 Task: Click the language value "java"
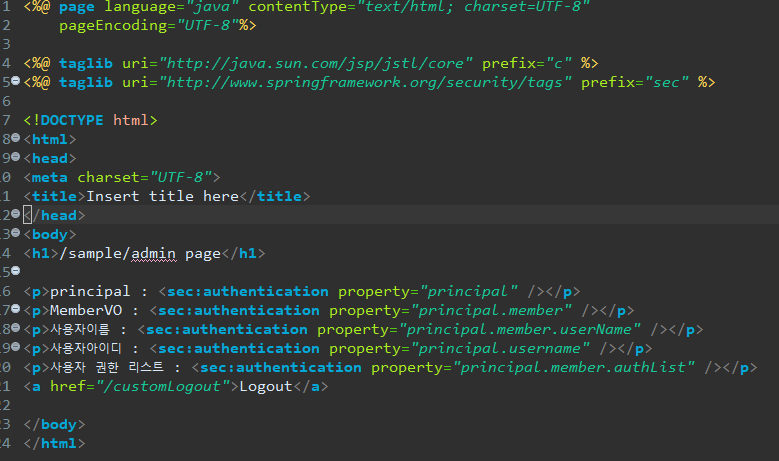[x=212, y=7]
